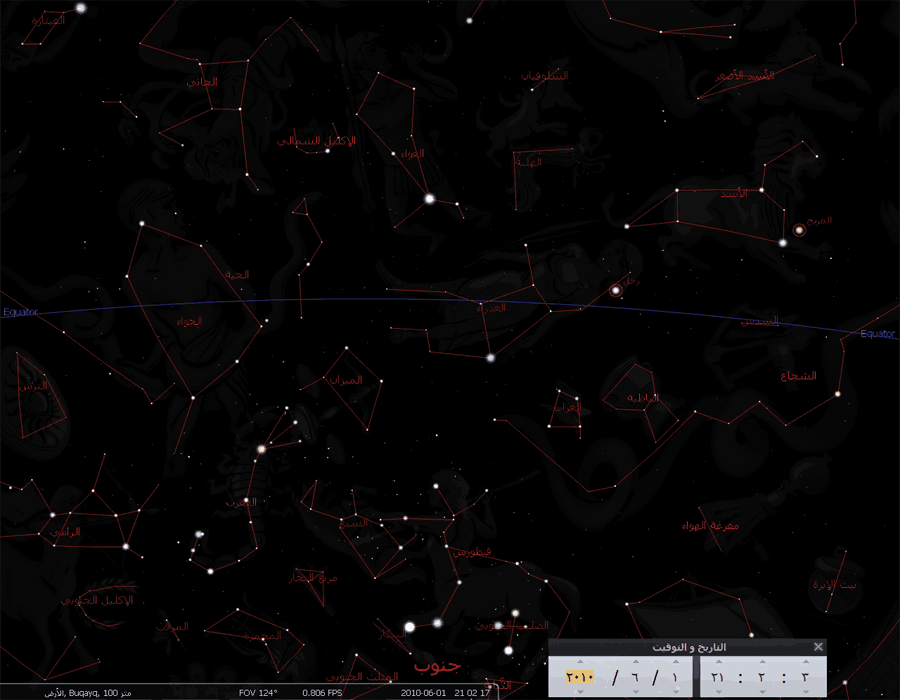Click the right Equator label
This screenshot has width=900, height=700.
pos(877,333)
